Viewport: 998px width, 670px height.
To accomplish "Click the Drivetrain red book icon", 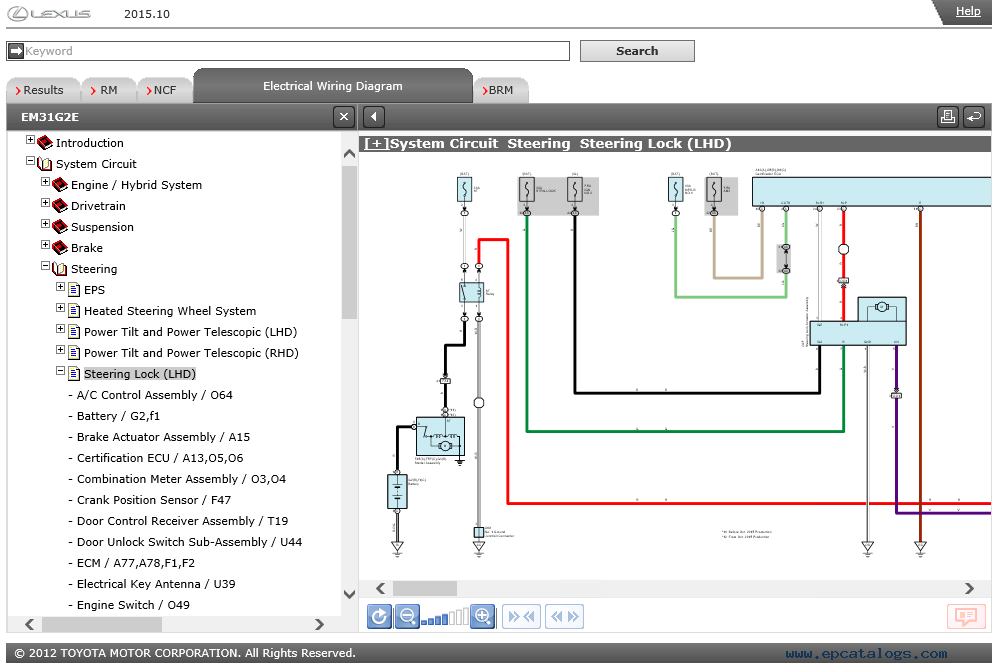I will coord(60,206).
